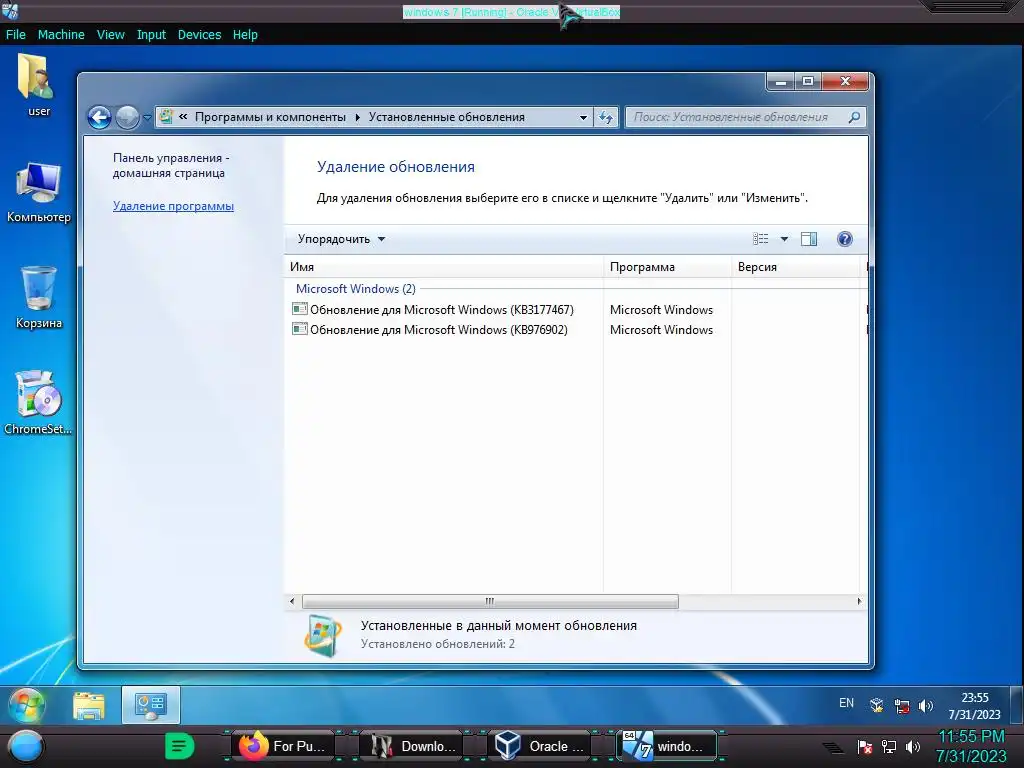Click the Control Panel taskbar button
The width and height of the screenshot is (1024, 768).
(x=151, y=705)
